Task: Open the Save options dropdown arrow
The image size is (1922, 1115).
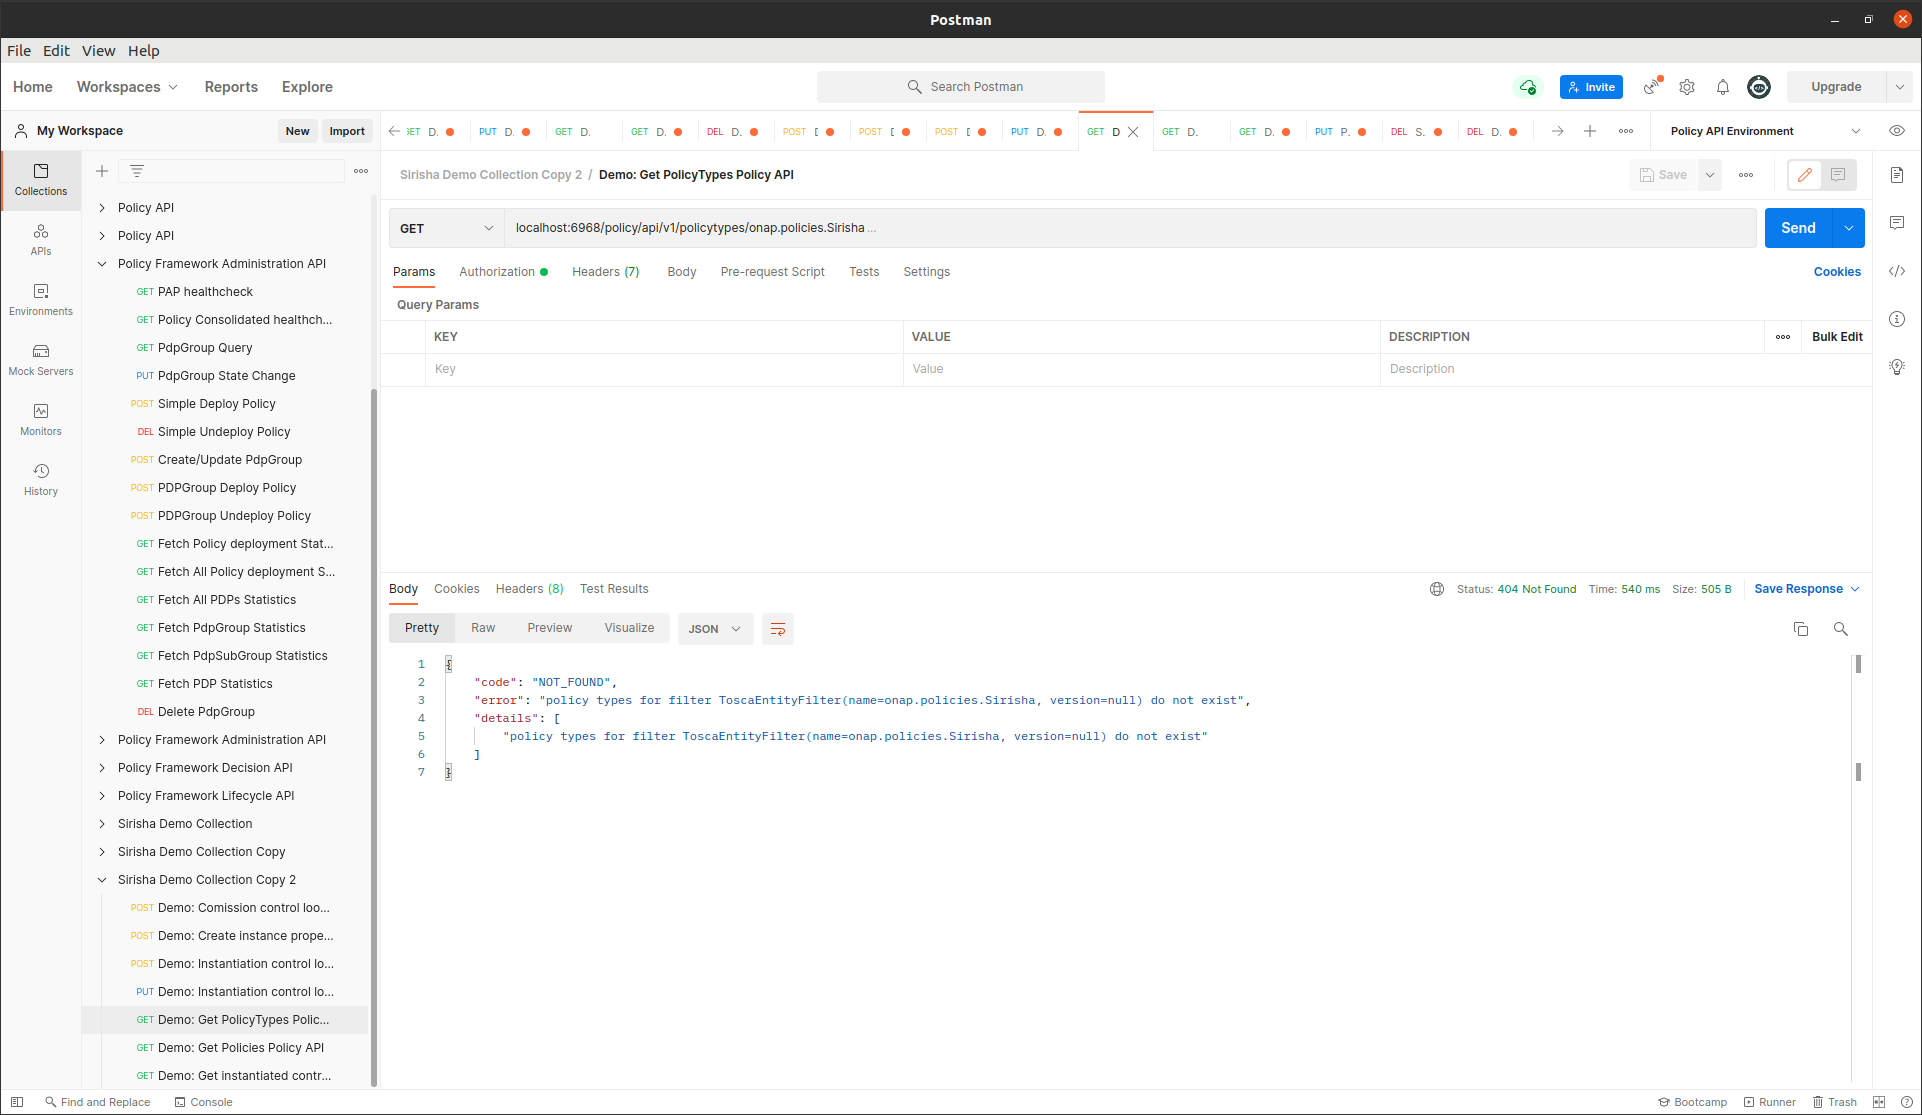Action: tap(1710, 175)
